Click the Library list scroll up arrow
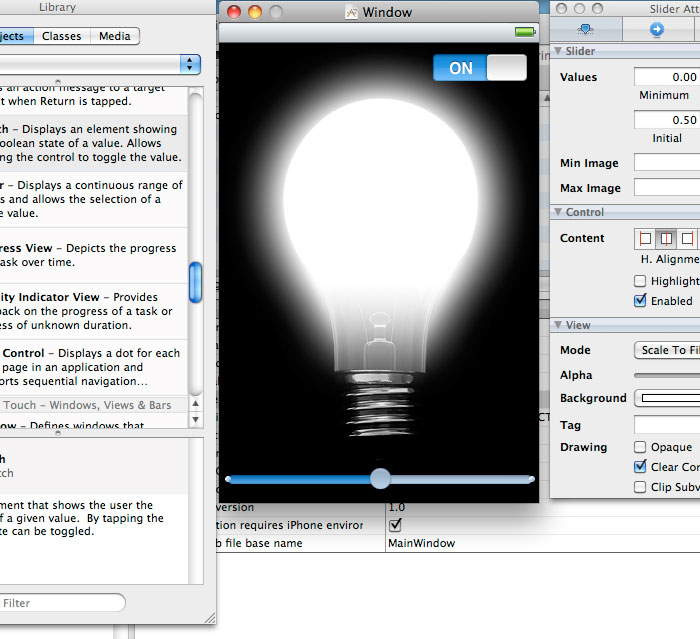This screenshot has width=700, height=639. point(195,404)
